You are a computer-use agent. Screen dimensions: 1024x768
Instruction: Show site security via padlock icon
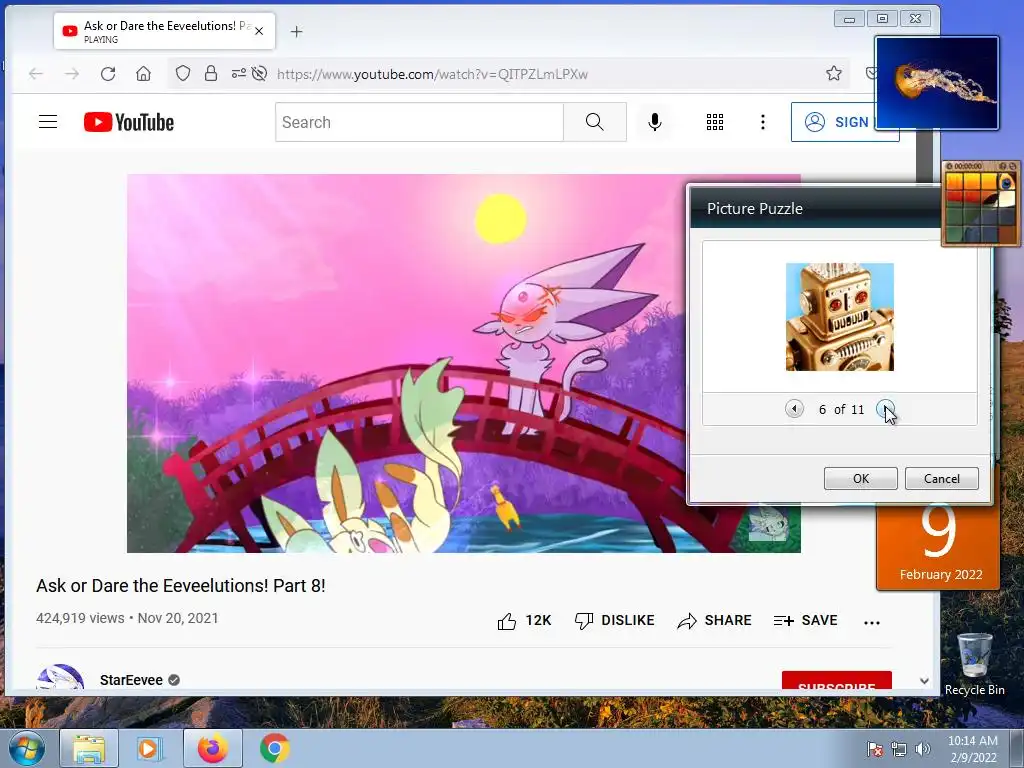(210, 73)
